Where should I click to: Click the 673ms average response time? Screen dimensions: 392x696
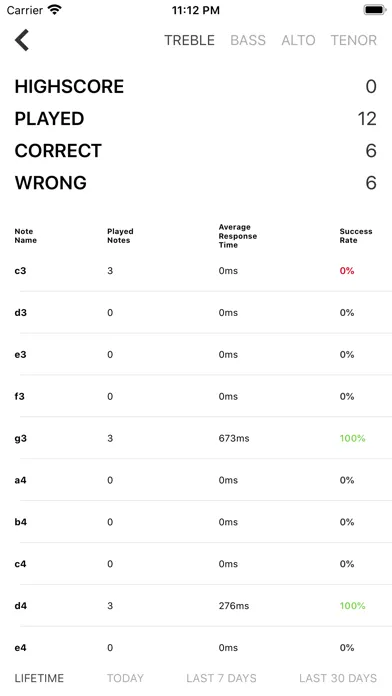[x=234, y=439]
